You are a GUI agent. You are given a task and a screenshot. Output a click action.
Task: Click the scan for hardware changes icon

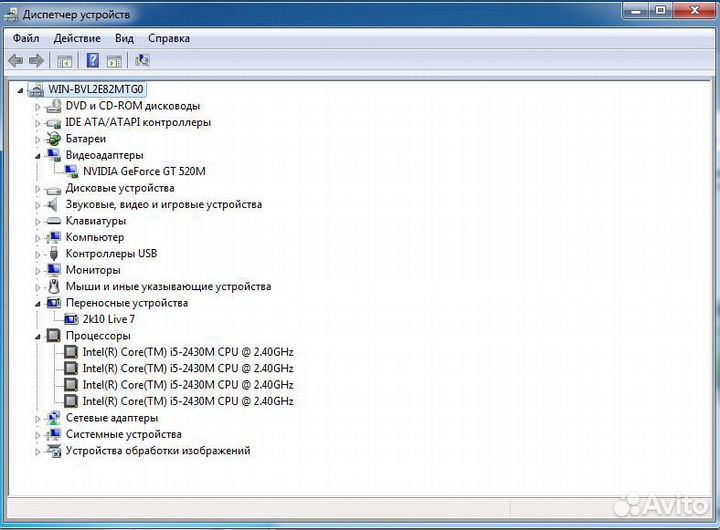tap(142, 60)
